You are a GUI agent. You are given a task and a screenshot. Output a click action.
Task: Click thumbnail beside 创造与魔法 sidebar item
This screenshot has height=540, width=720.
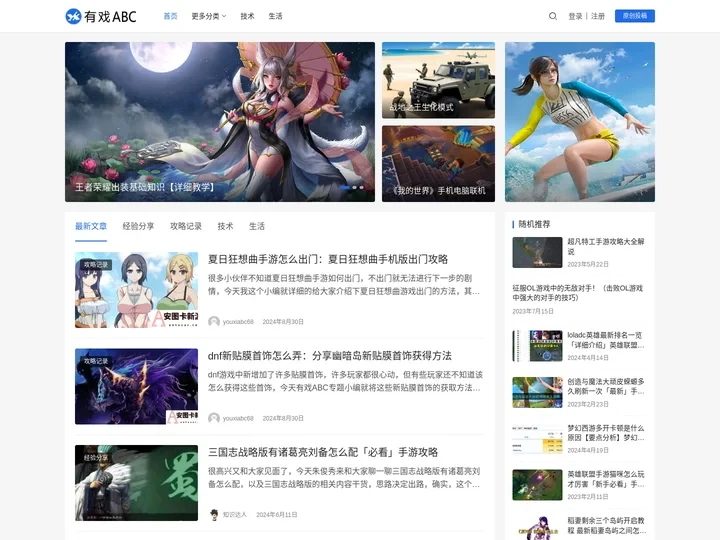click(x=537, y=392)
